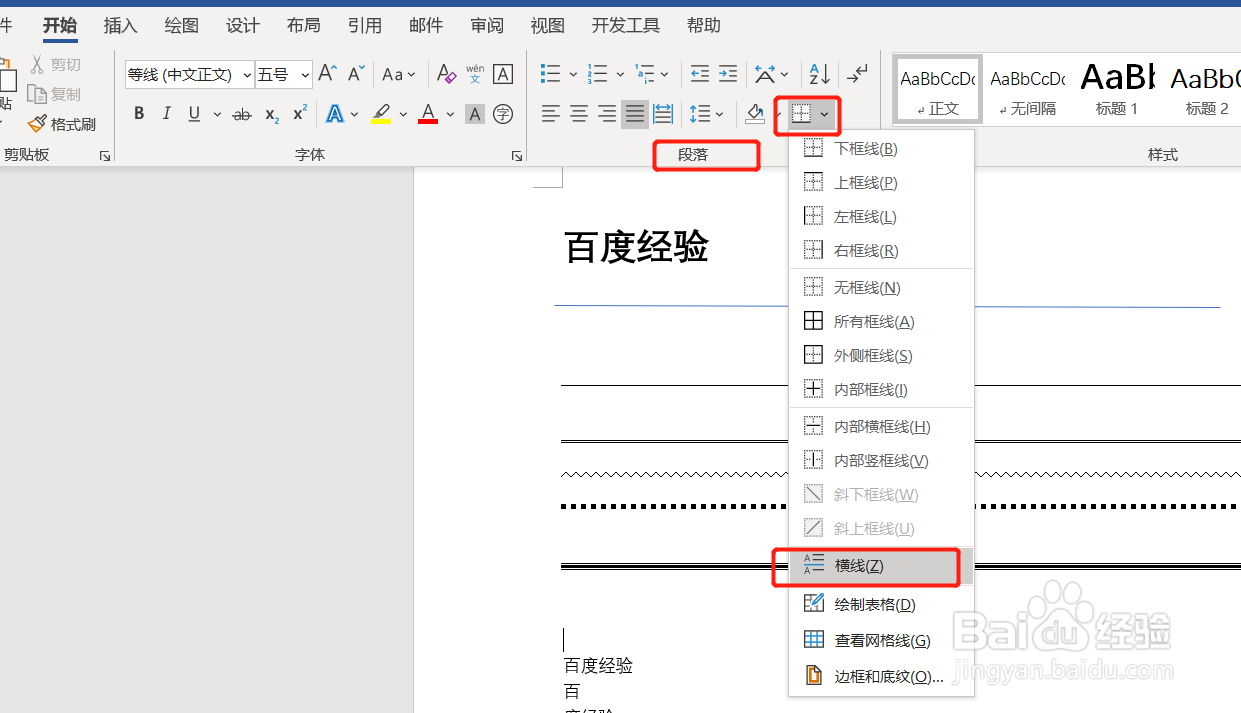Viewport: 1241px width, 713px height.
Task: Click the Chinese layout (A with arrows) icon
Action: coord(765,74)
